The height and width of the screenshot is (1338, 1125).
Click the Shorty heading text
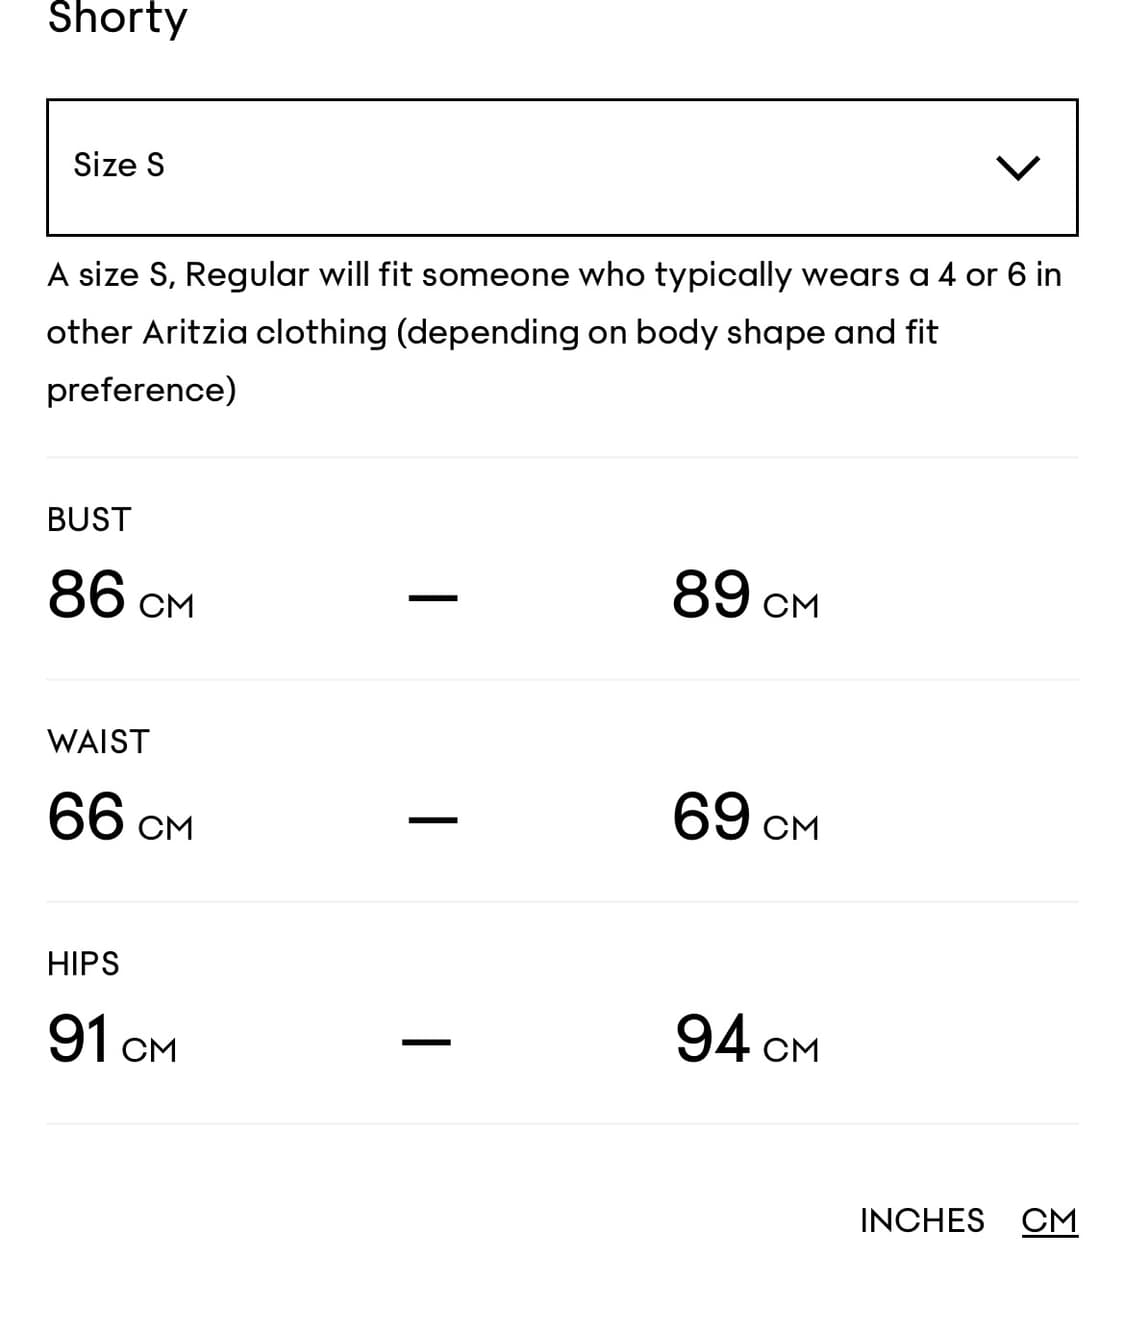pyautogui.click(x=117, y=18)
